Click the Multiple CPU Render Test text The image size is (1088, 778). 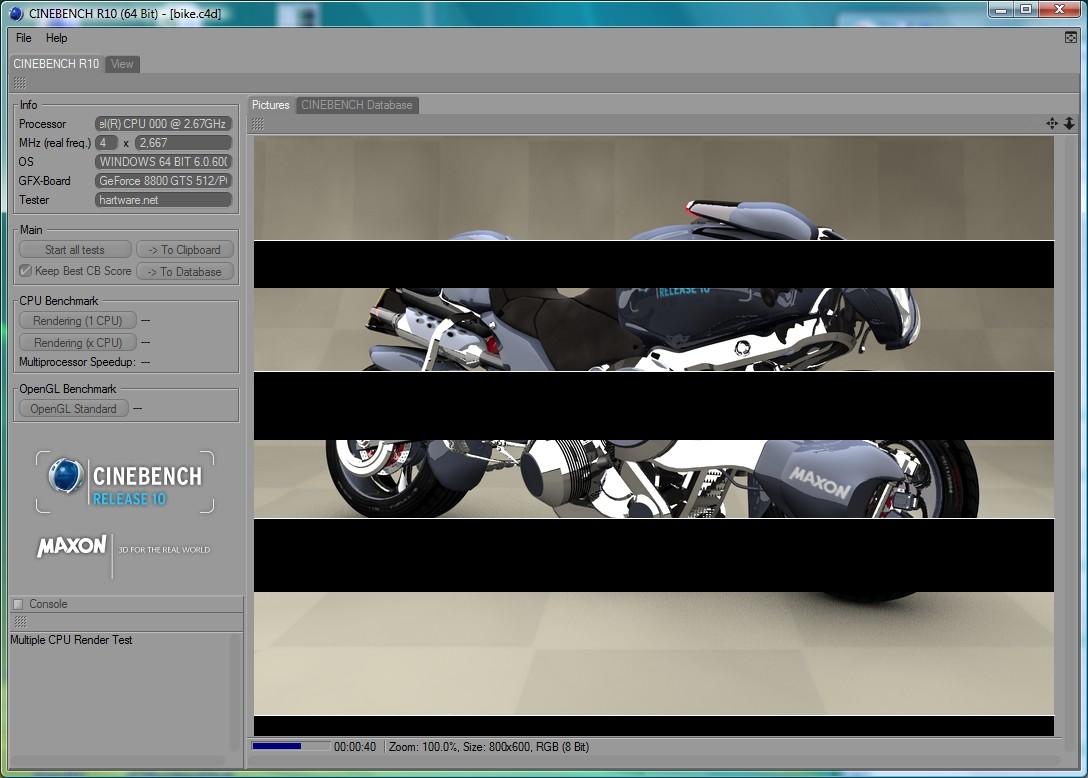click(x=71, y=640)
